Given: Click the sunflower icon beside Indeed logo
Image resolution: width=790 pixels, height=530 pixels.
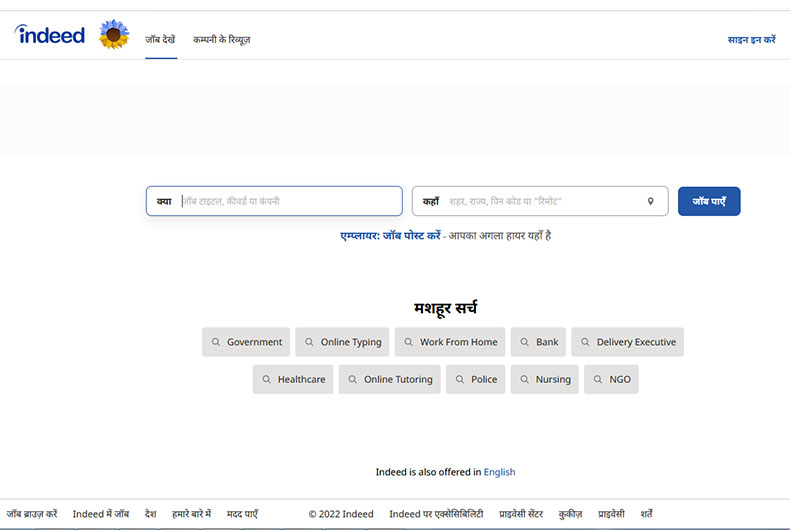Looking at the screenshot, I should click(114, 34).
